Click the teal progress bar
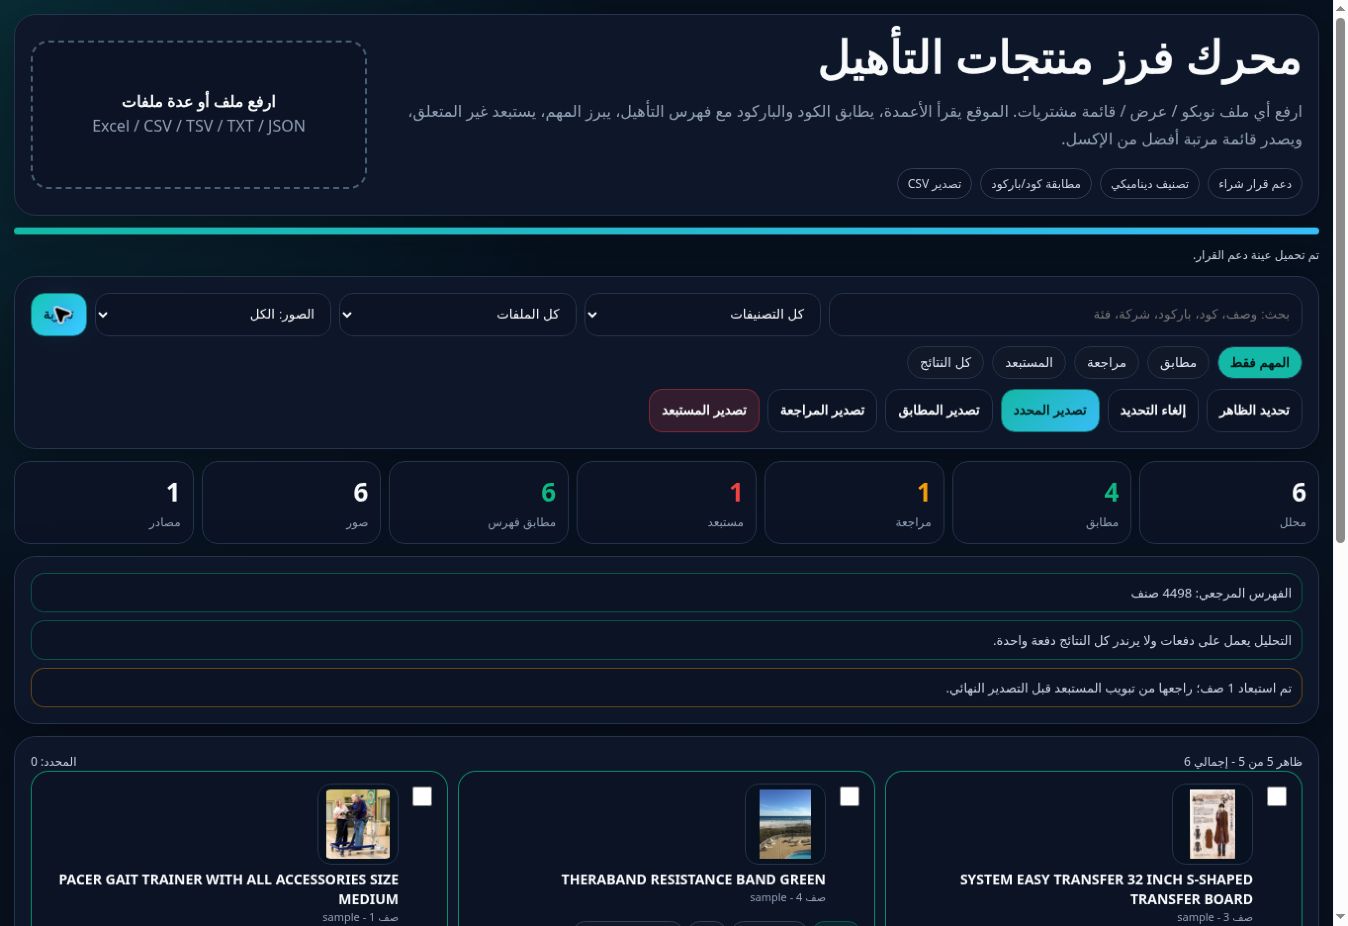Screen dimensions: 1348x926 point(666,231)
